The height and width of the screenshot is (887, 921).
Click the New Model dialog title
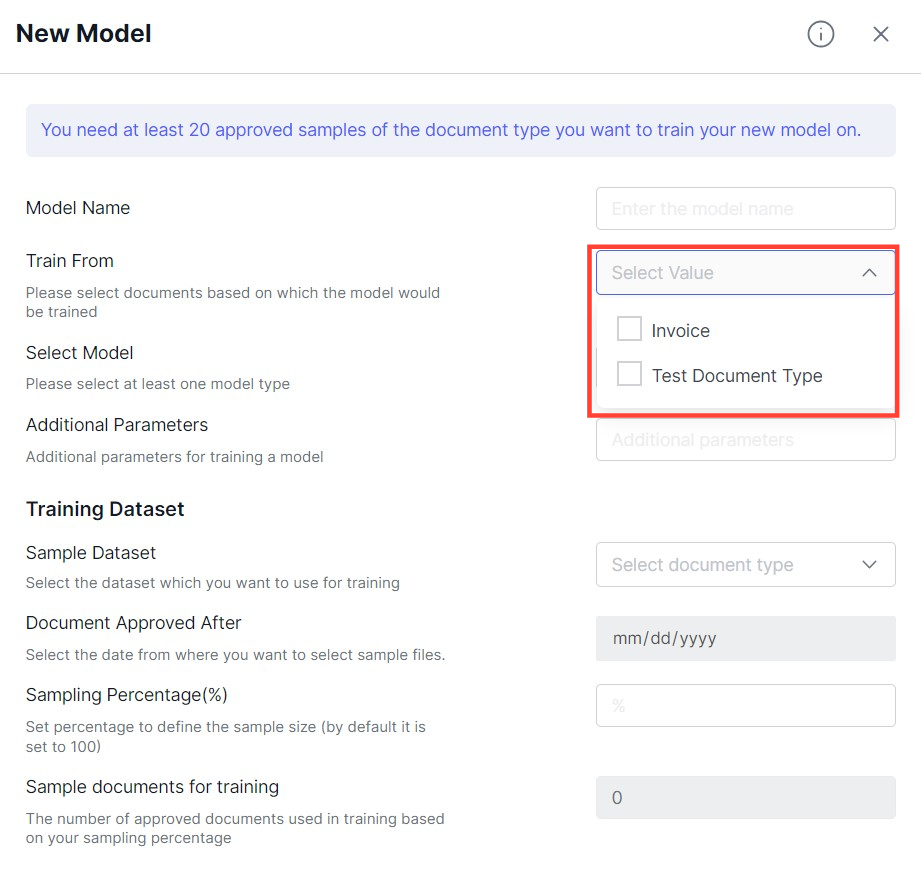(83, 33)
